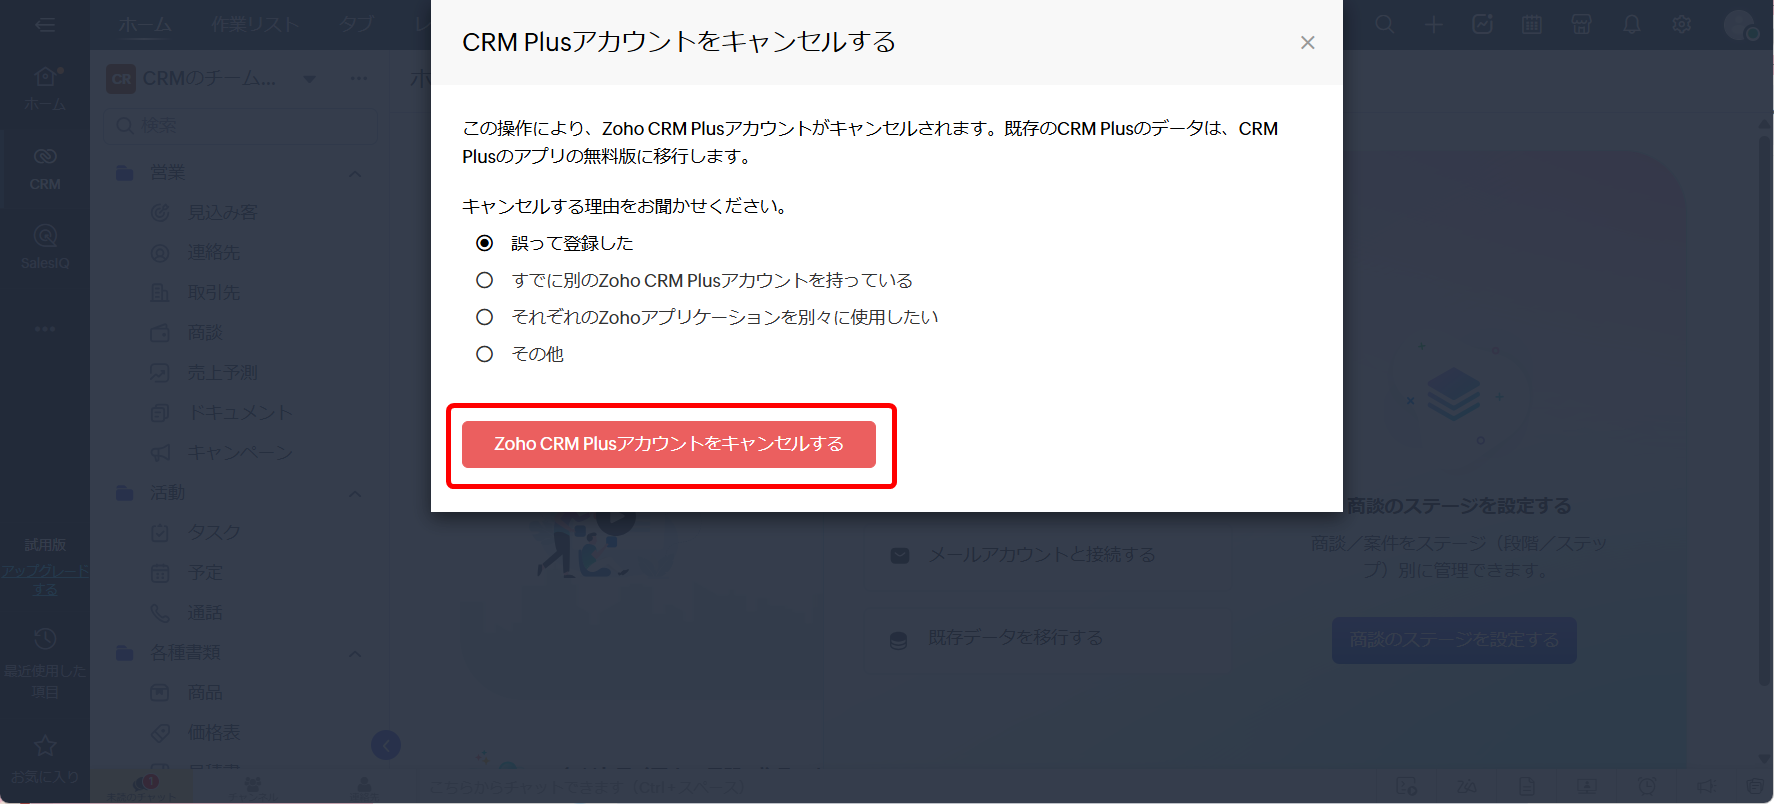Confirm Zoho CRM Plusアカウントをキャンセルする button
1774x804 pixels.
(x=669, y=444)
